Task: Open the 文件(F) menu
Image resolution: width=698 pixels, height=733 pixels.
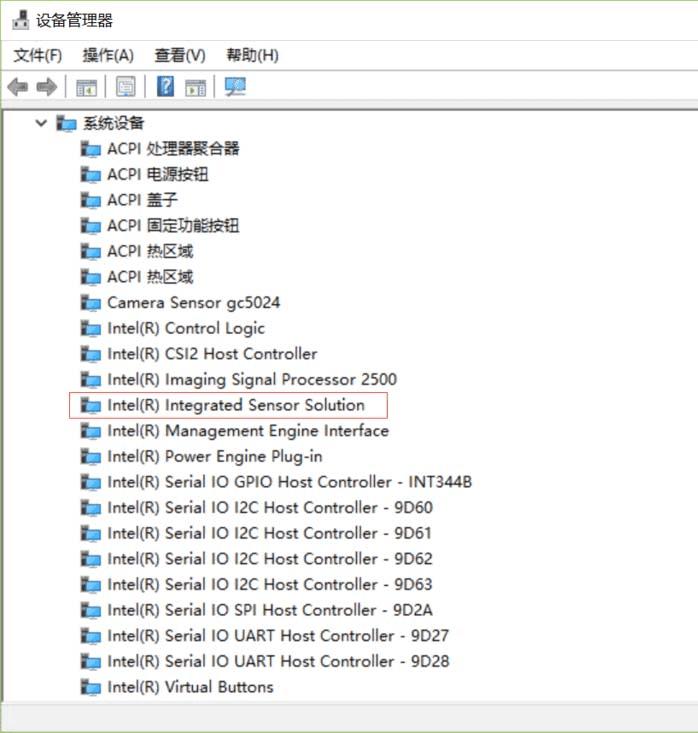Action: (38, 55)
